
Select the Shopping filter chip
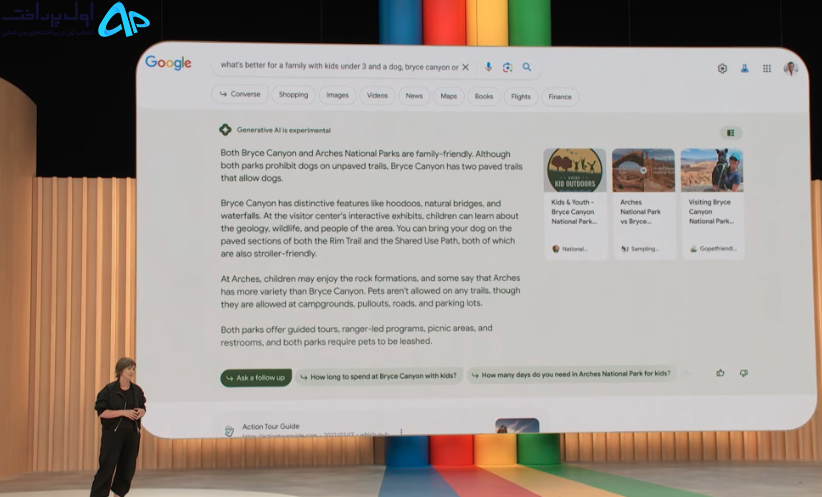click(294, 95)
